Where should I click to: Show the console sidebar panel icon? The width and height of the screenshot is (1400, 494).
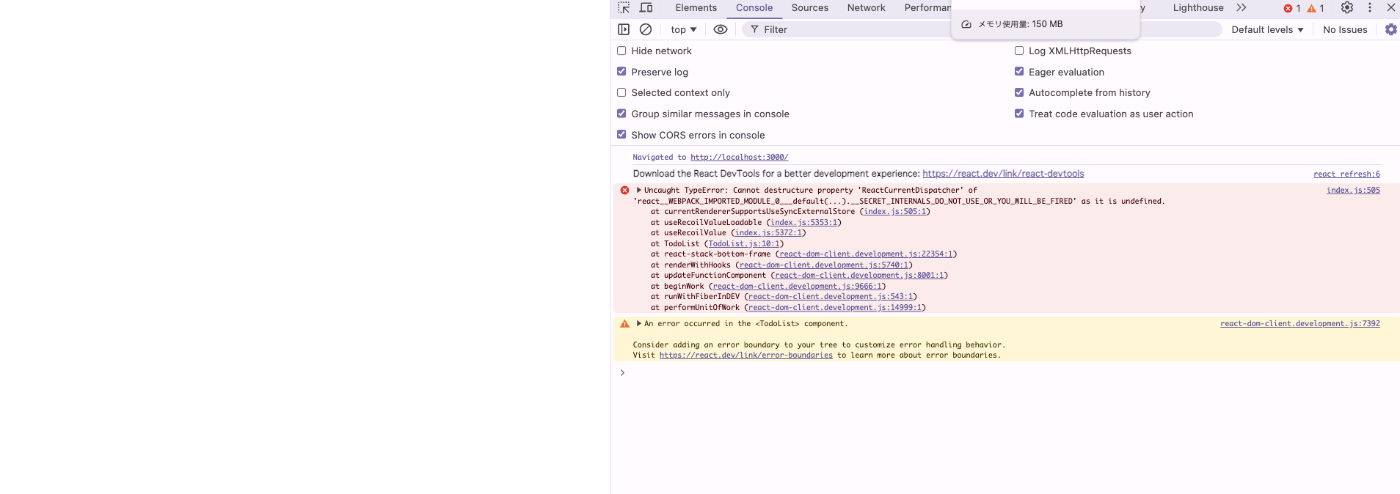click(x=624, y=30)
